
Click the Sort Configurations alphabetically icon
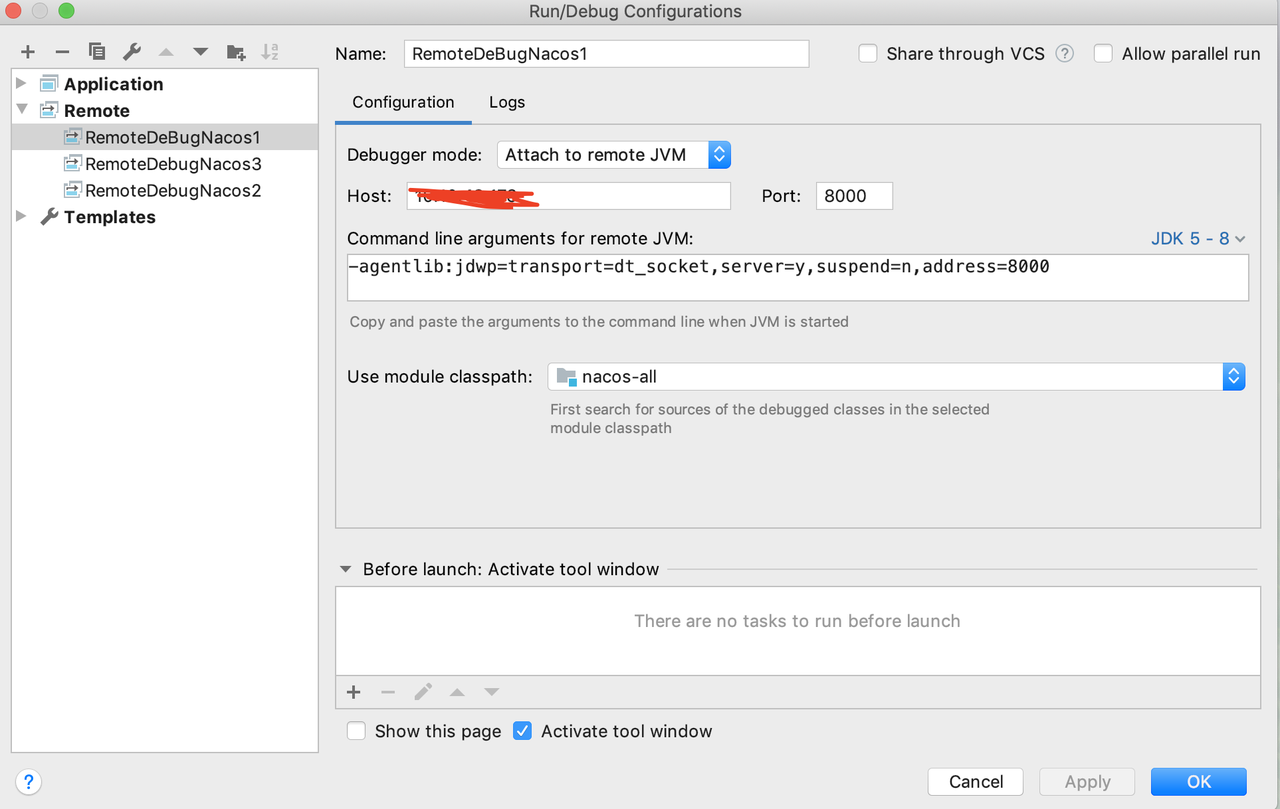(270, 52)
